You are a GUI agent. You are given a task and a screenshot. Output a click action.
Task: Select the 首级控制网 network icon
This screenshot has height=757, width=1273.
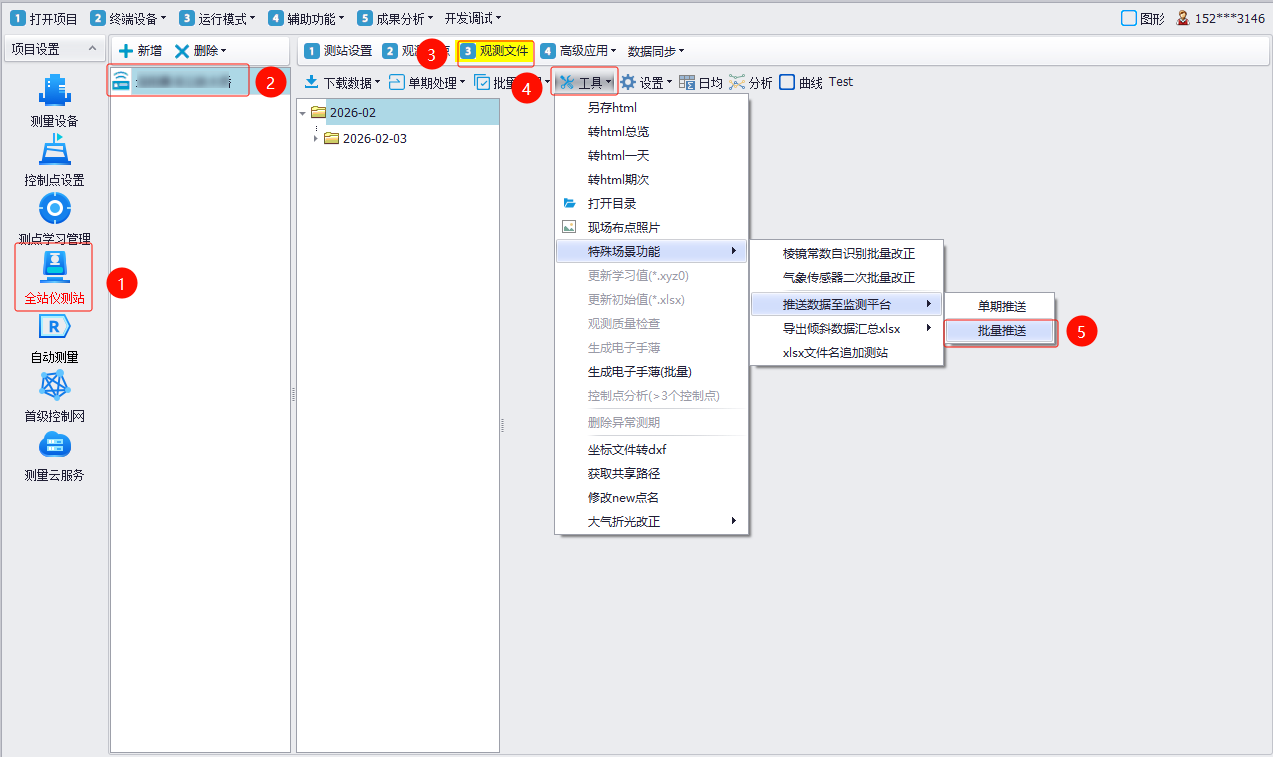tap(54, 387)
